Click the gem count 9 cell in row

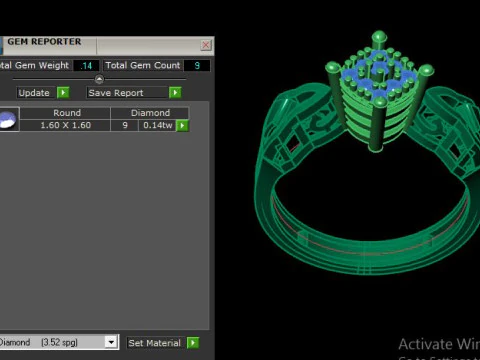(x=125, y=125)
